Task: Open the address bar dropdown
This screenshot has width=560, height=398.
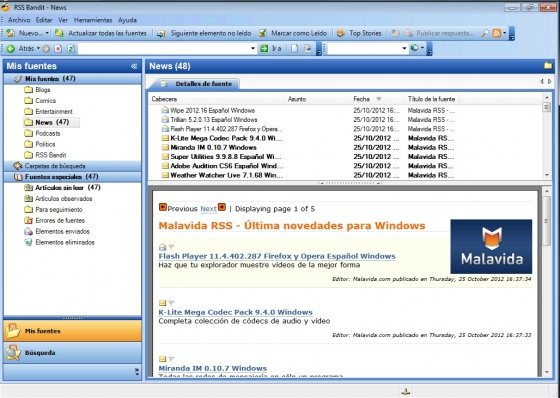Action: (x=253, y=49)
